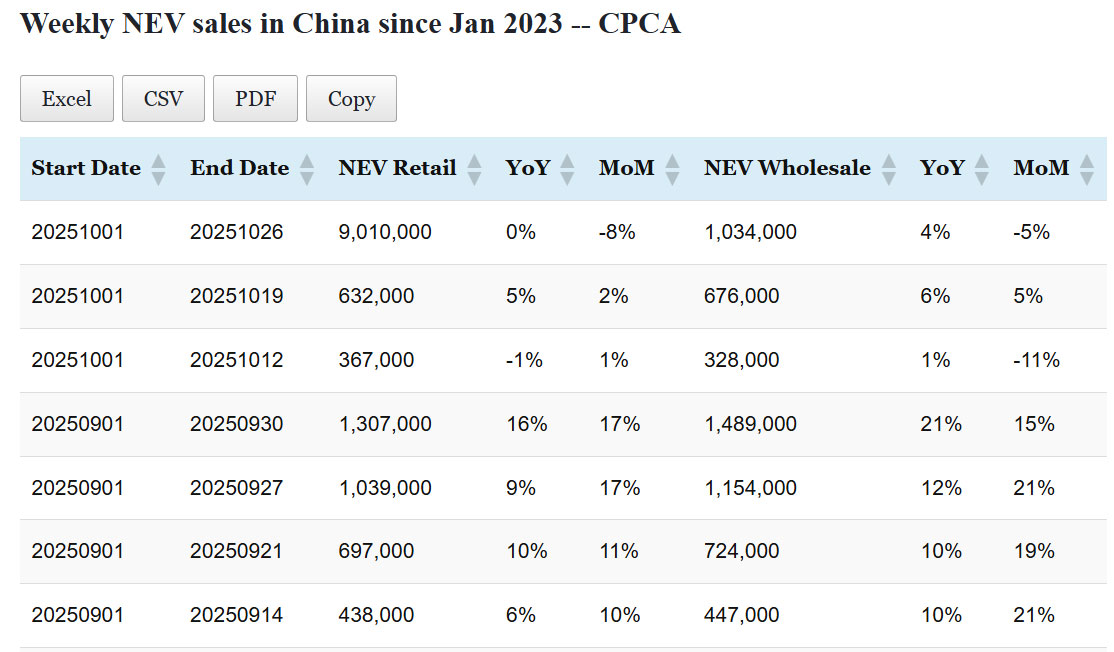Click the 20251019 end date cell
The width and height of the screenshot is (1114, 652).
click(x=237, y=296)
